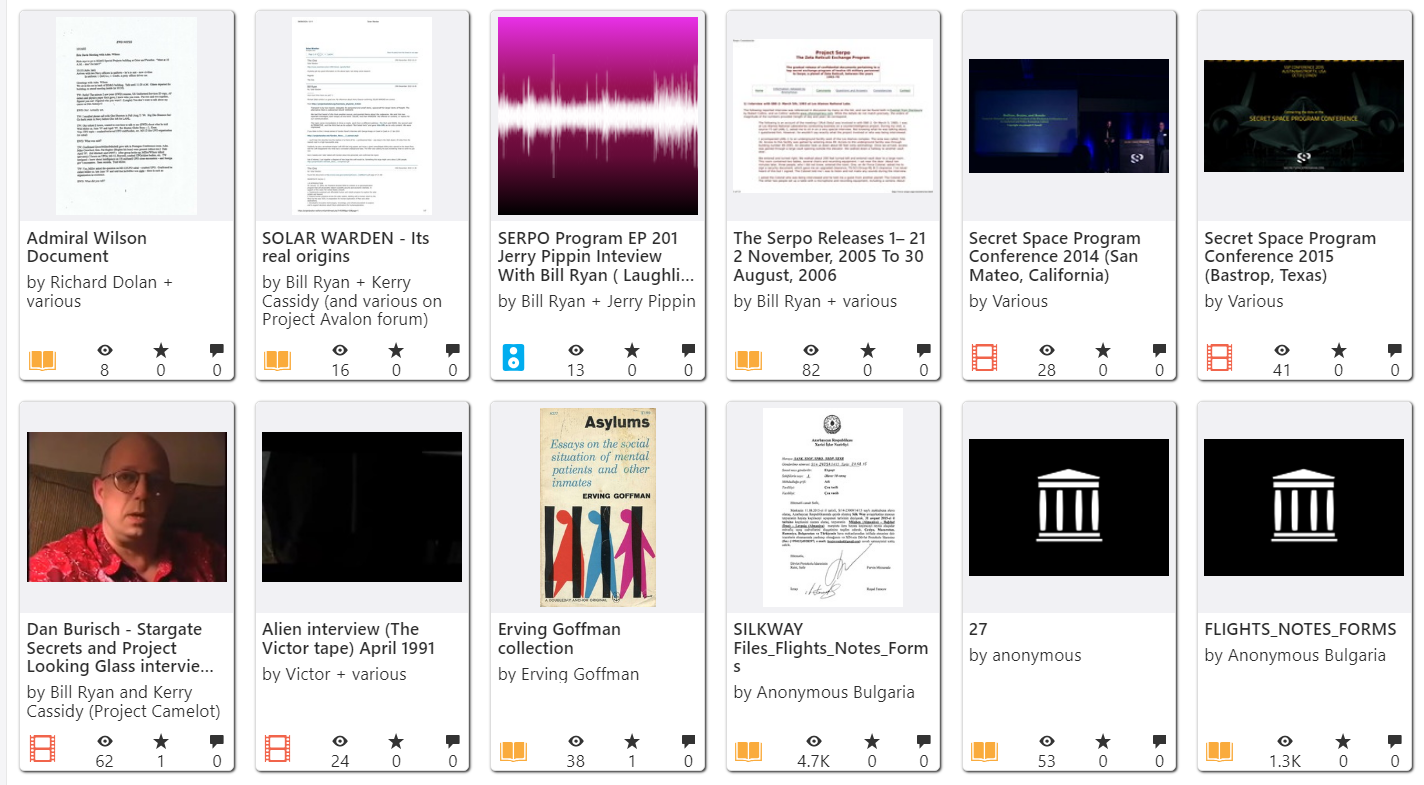
Task: Click the book icon on SOLAR WARDEN card
Action: (278, 358)
